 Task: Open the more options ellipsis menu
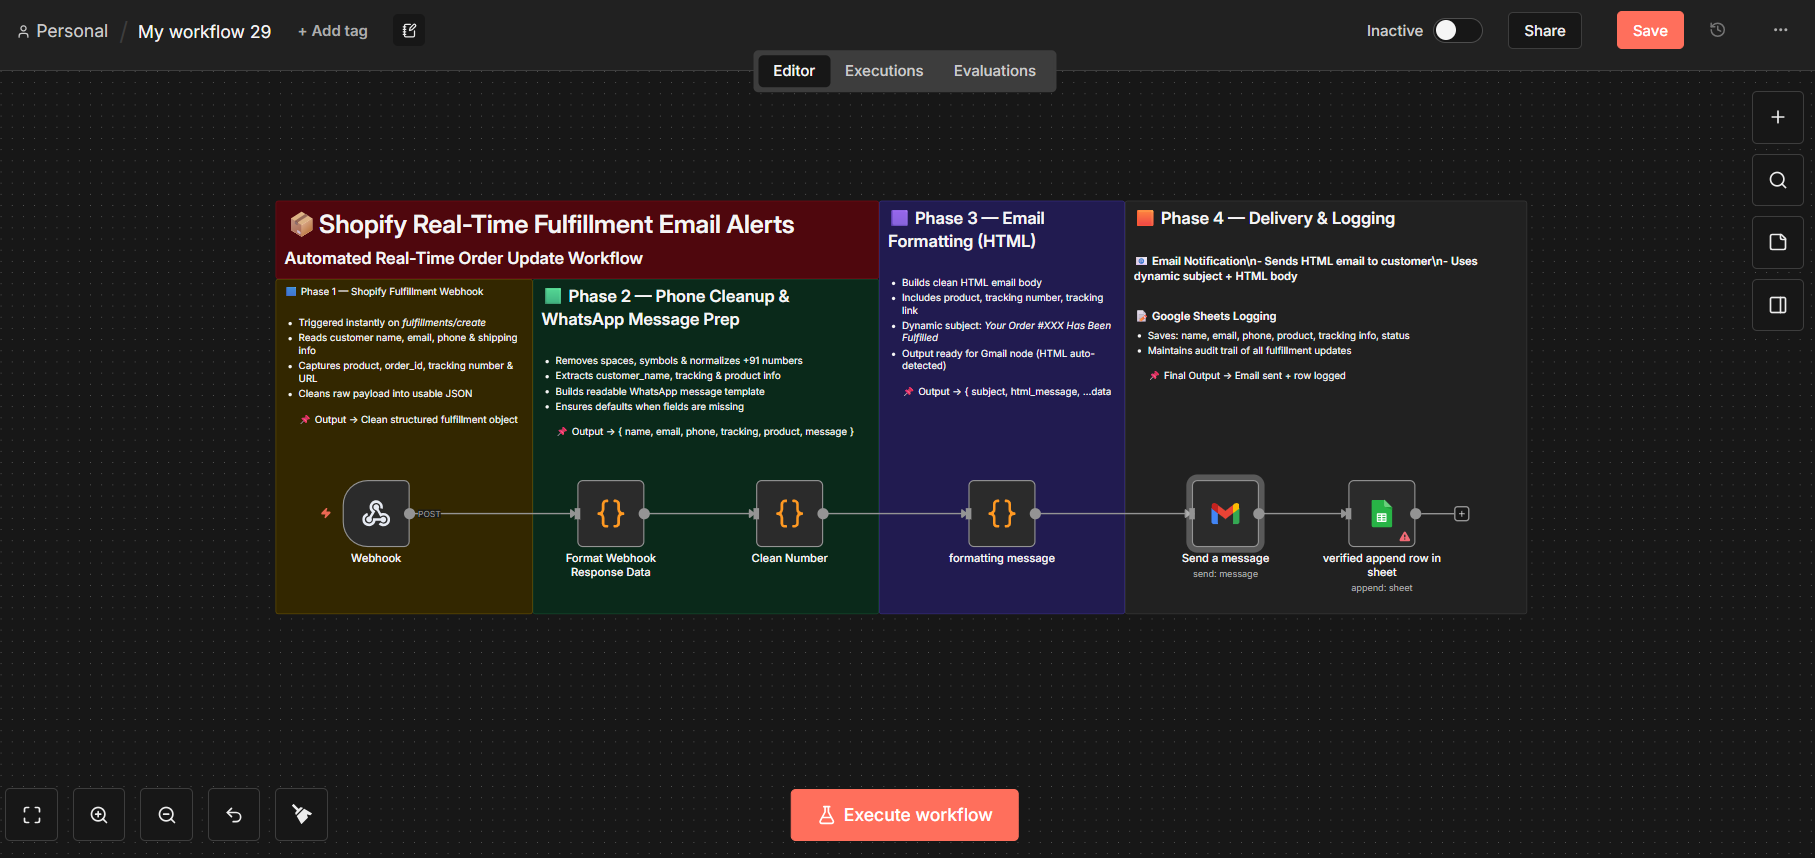(1780, 31)
